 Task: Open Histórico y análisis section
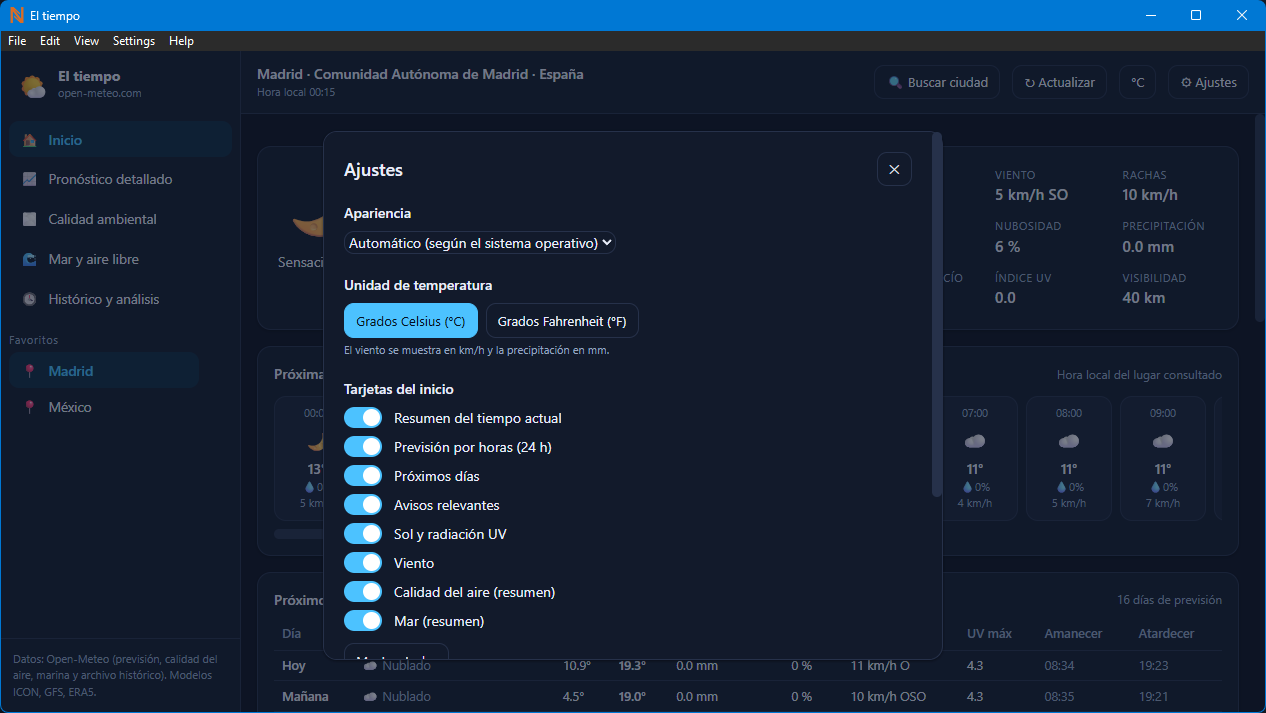click(x=121, y=299)
